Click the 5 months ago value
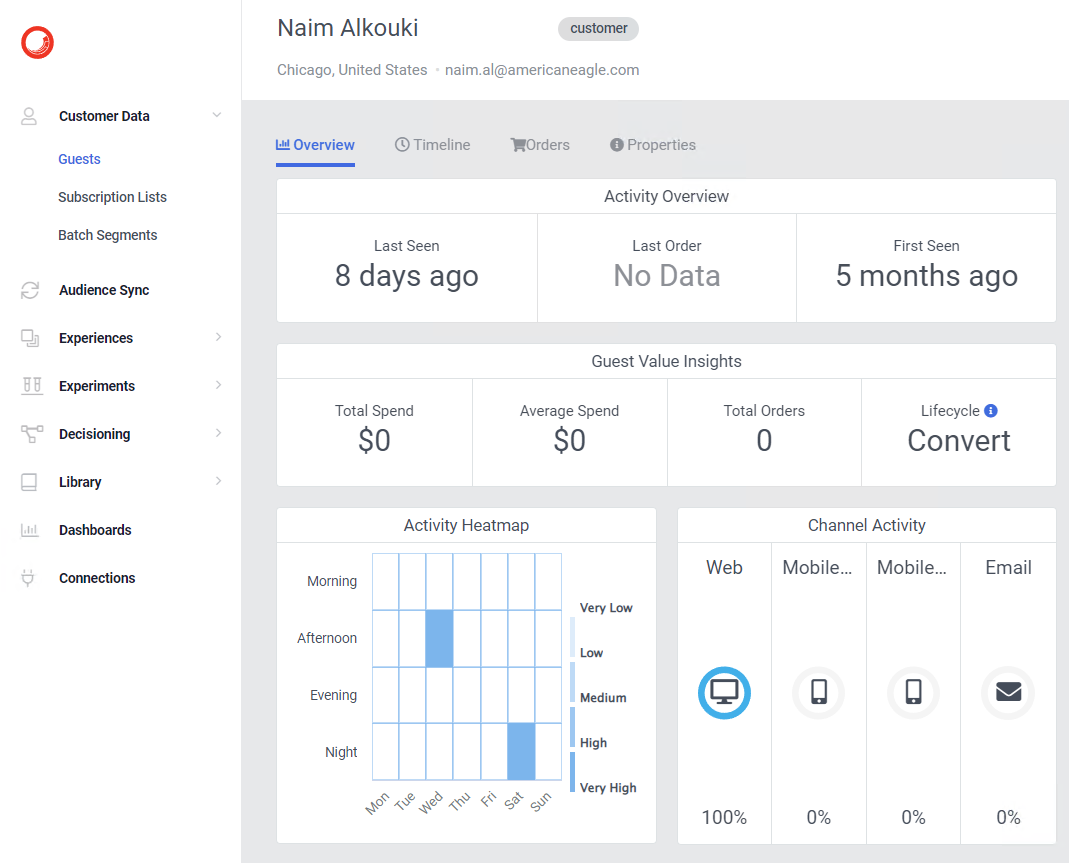The width and height of the screenshot is (1069, 863). click(927, 276)
